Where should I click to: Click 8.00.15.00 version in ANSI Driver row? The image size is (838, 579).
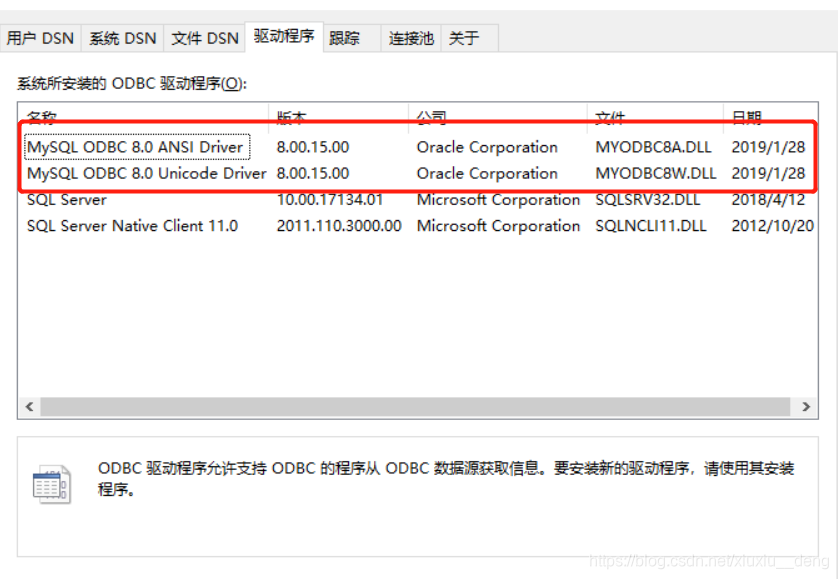coord(313,147)
